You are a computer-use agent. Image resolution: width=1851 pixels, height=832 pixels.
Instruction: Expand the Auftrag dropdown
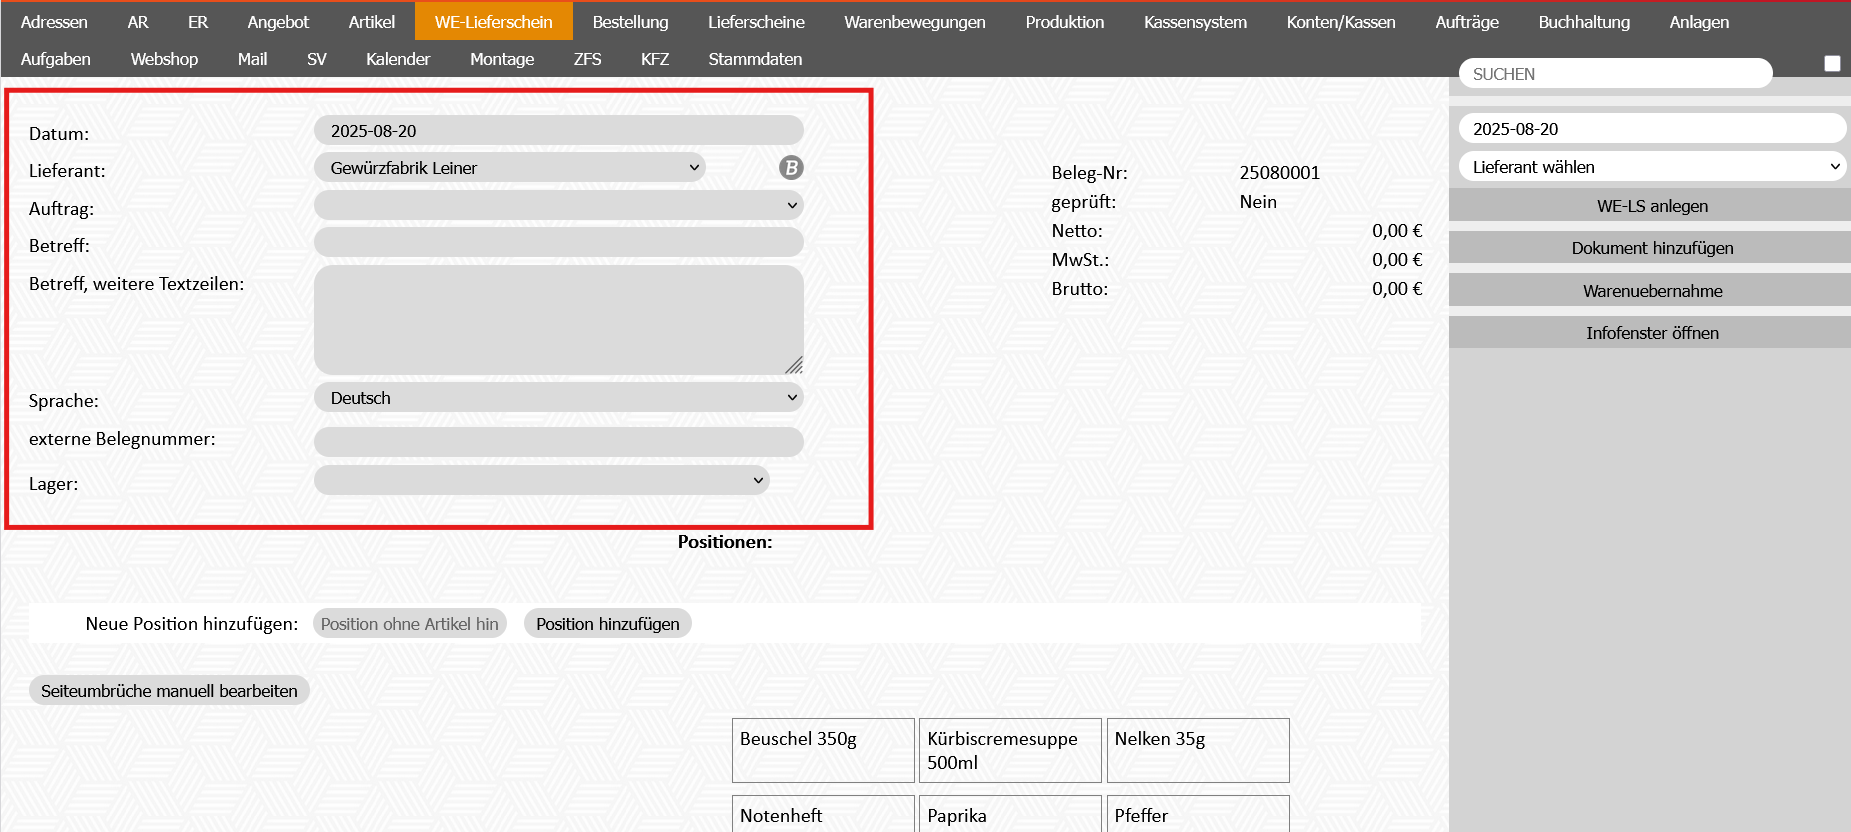559,205
